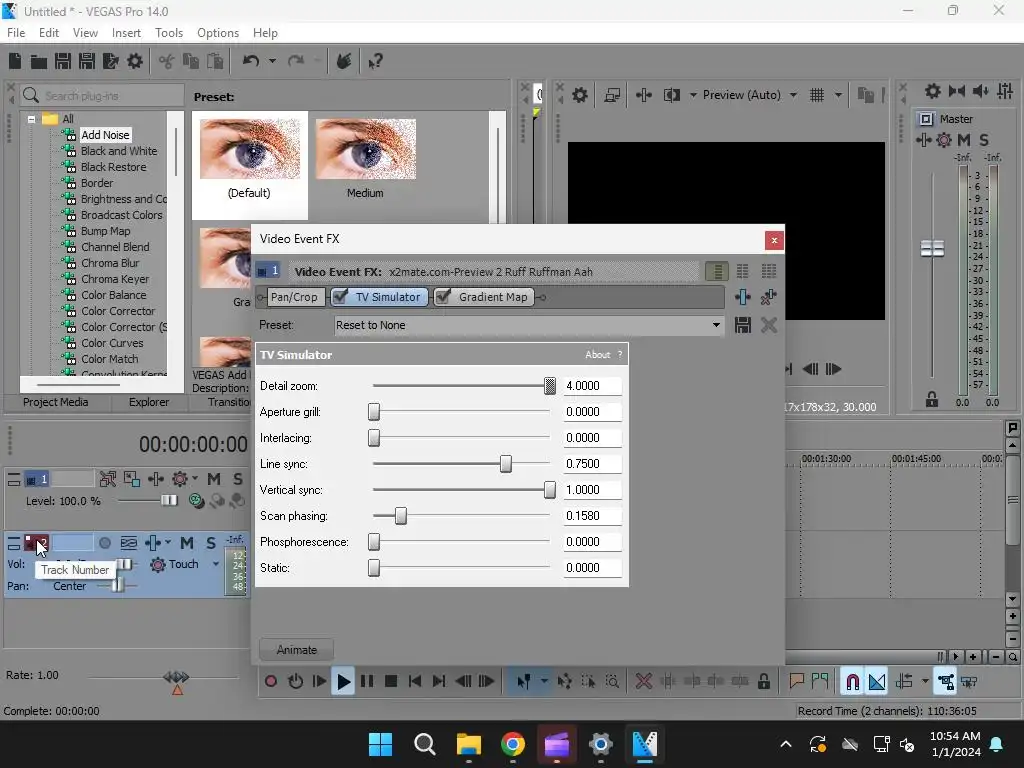The height and width of the screenshot is (768, 1024).
Task: Open the File menu
Action: click(16, 33)
